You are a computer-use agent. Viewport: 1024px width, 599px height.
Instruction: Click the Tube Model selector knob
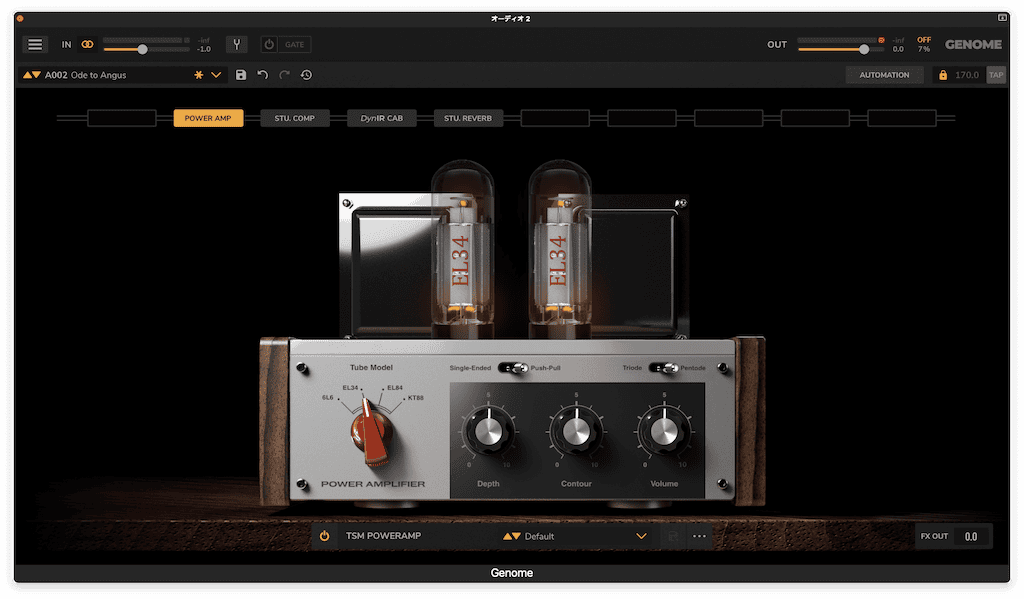pos(370,431)
